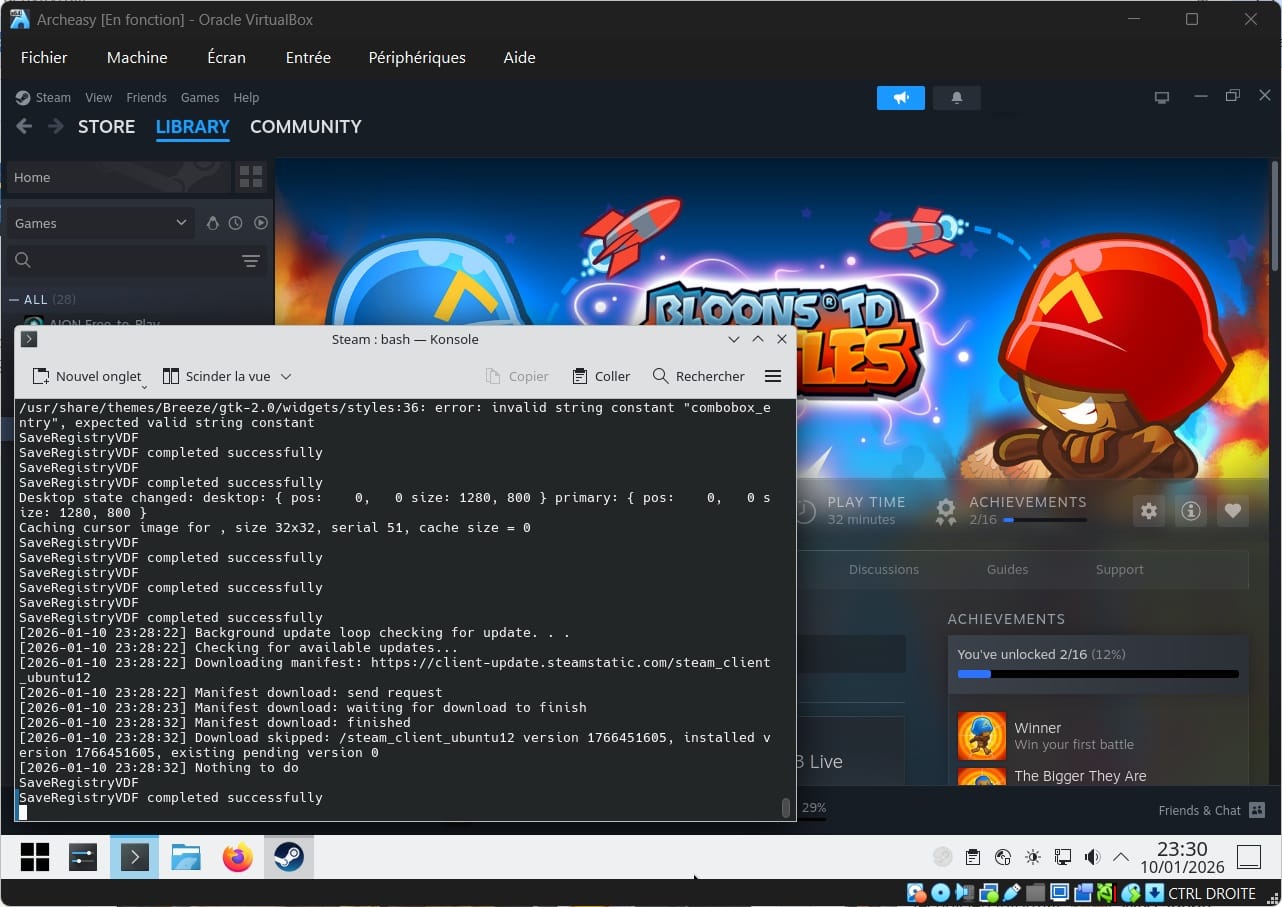This screenshot has height=907, width=1282.
Task: Open the Games collection dropdown
Action: (x=100, y=222)
